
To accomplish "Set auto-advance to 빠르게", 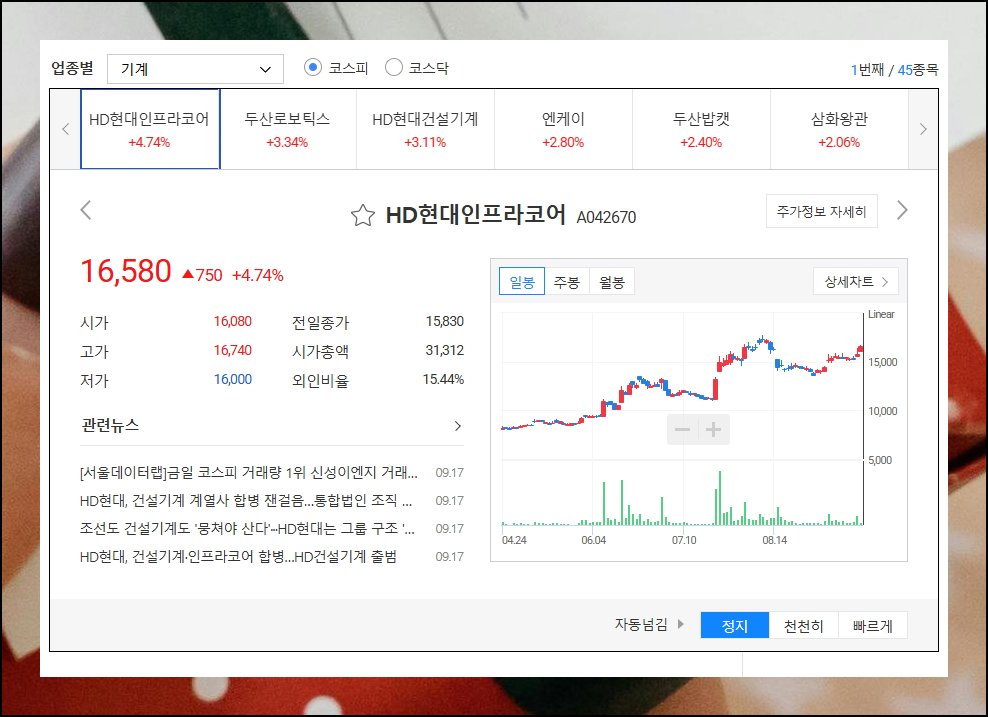I will coord(873,626).
